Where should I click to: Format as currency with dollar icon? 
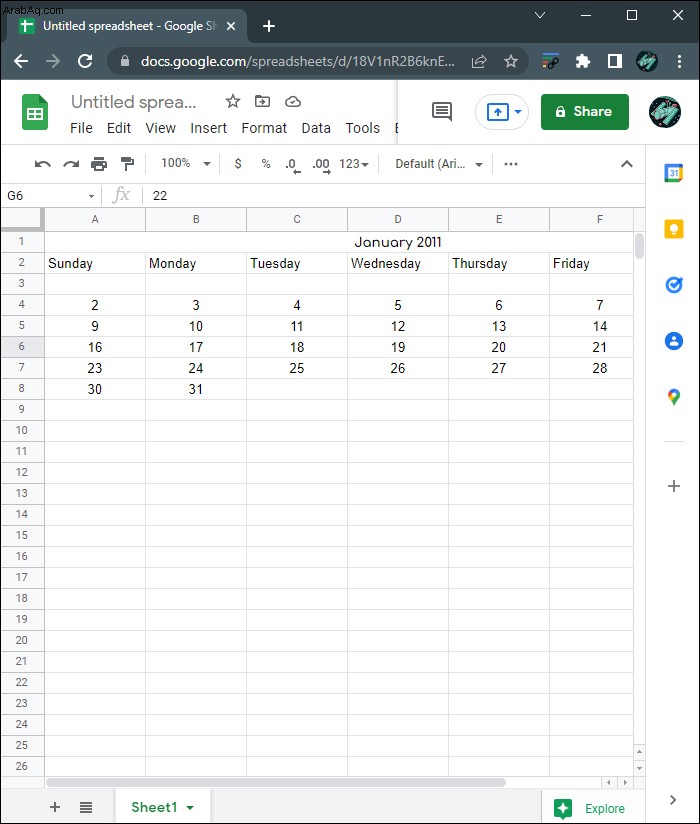238,164
